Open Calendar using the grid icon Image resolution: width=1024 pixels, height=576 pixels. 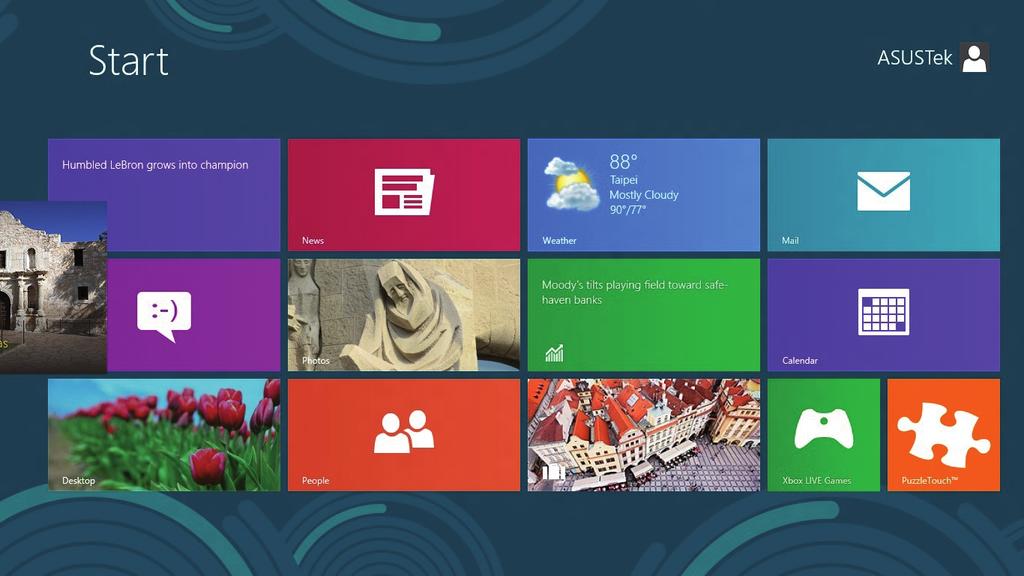pos(883,312)
